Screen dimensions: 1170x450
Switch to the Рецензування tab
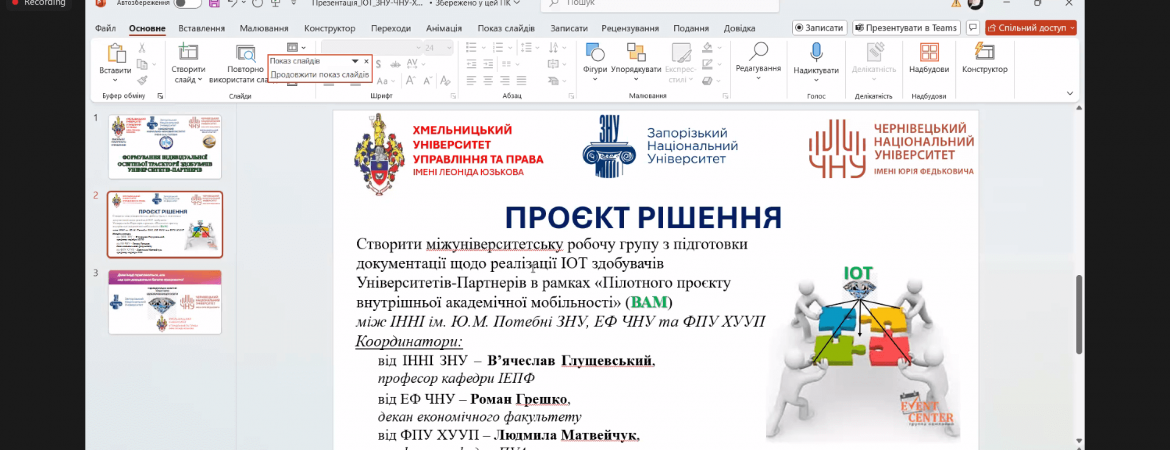point(629,28)
